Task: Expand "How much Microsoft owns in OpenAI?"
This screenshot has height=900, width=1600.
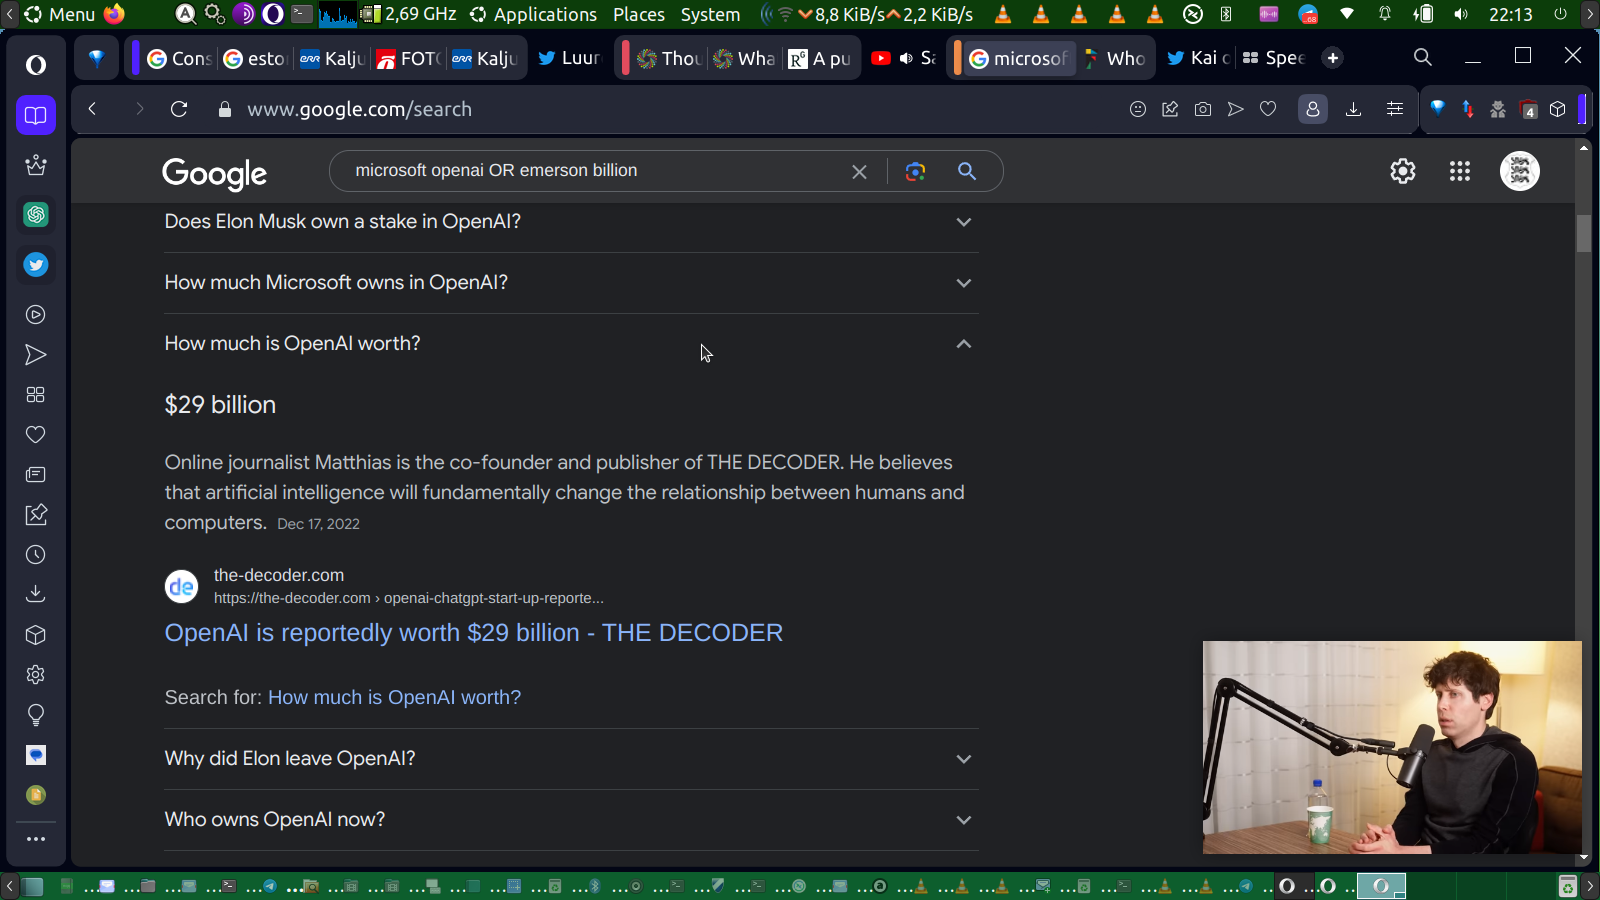Action: [571, 283]
